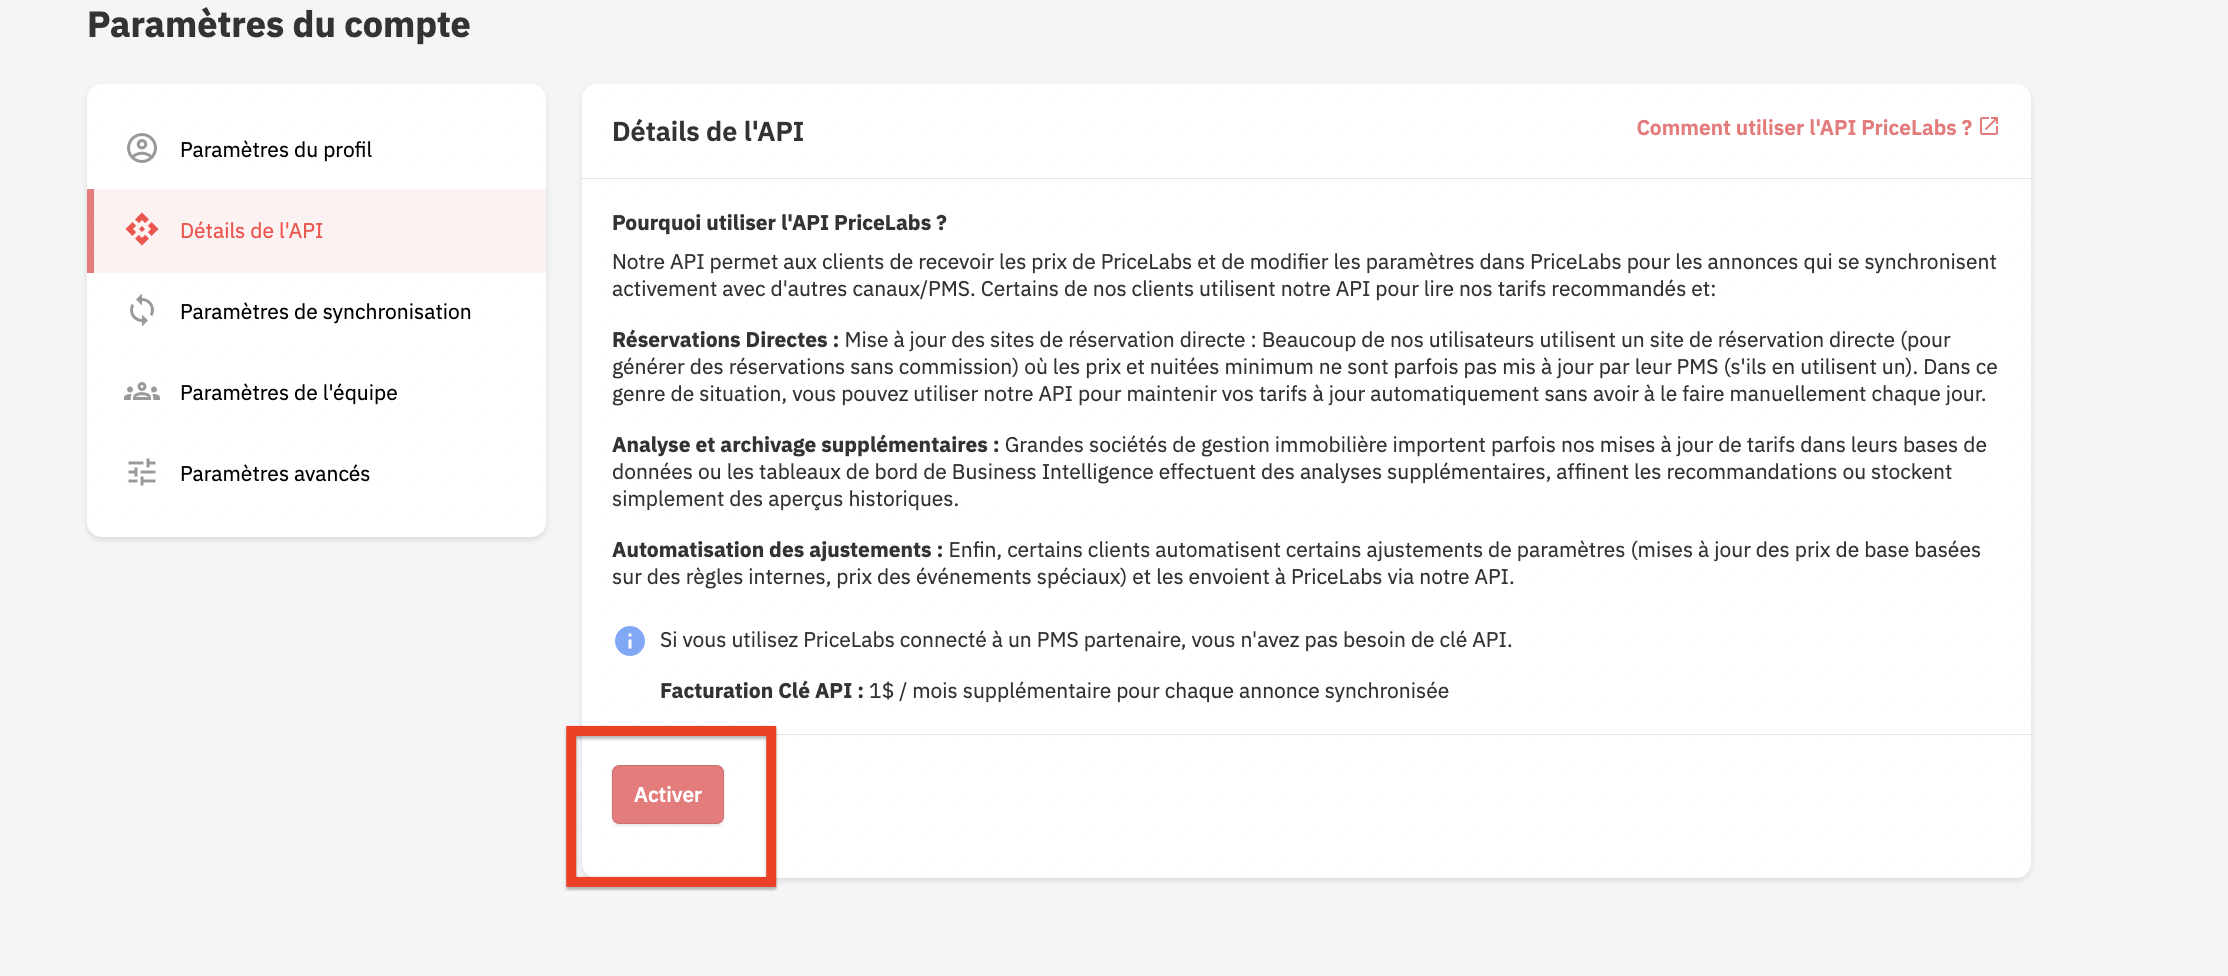This screenshot has height=976, width=2228.
Task: Click the Automatisation des ajustements label
Action: [x=777, y=550]
